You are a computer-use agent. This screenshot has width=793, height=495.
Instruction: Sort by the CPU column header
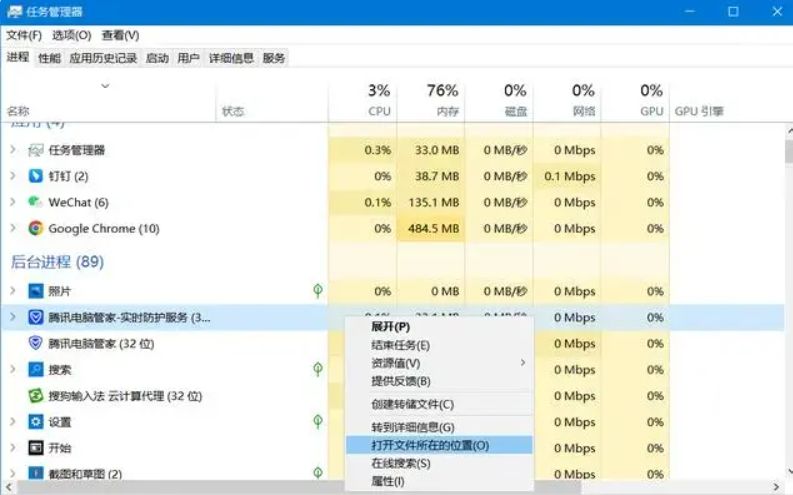point(363,100)
